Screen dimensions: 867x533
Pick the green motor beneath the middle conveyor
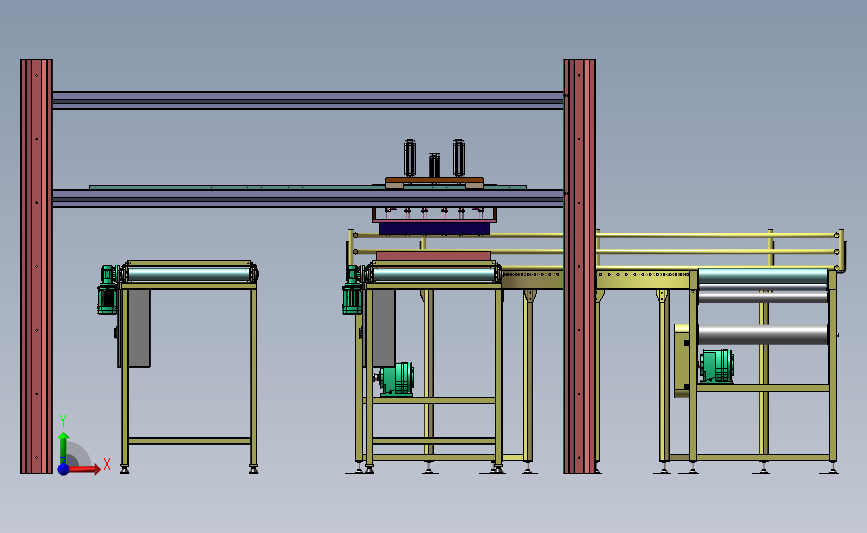point(395,379)
